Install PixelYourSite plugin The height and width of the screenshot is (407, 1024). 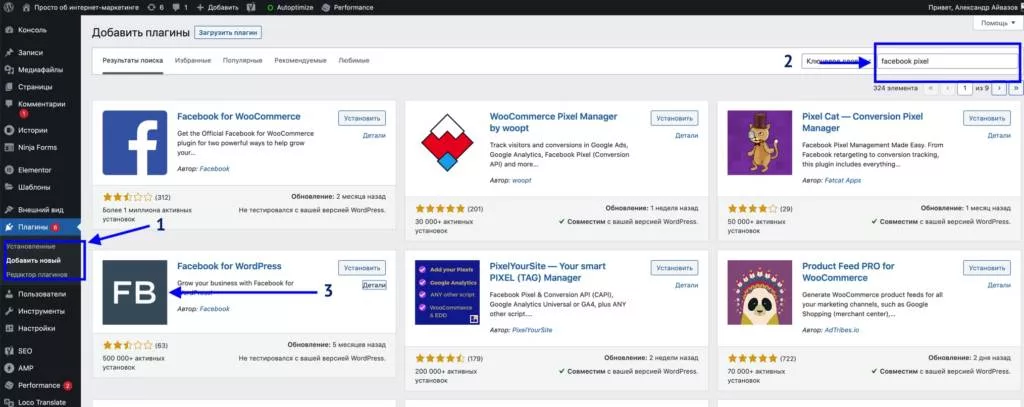(674, 268)
